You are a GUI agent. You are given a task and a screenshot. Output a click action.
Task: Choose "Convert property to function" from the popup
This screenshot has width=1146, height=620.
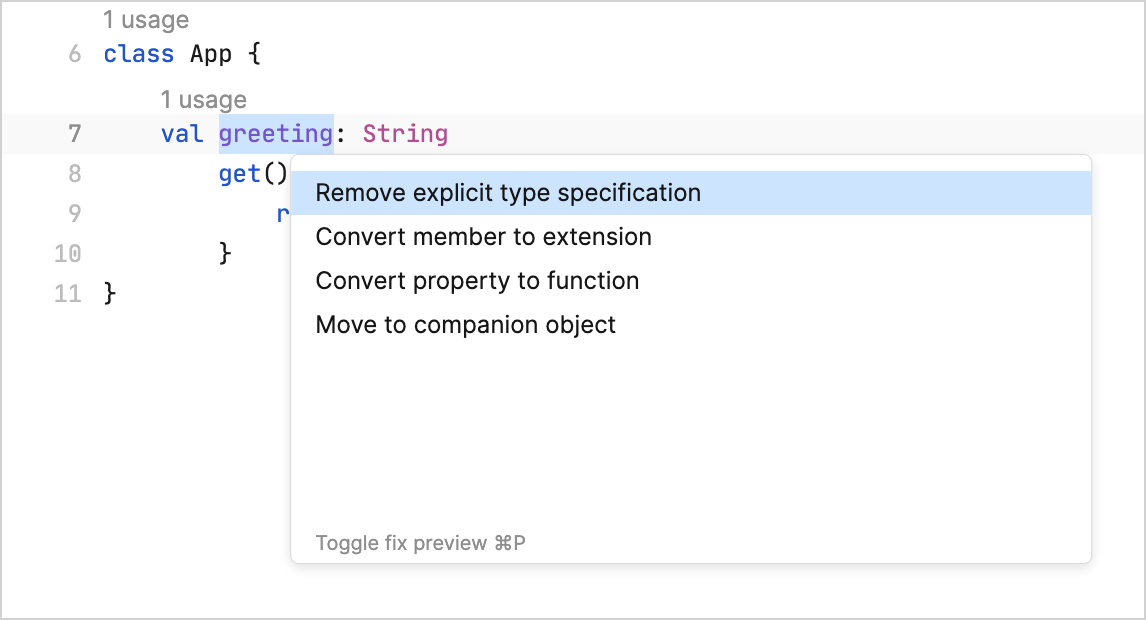tap(476, 281)
